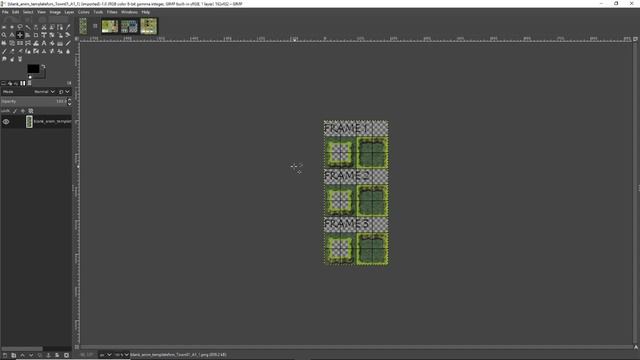Select the Eraser tool
Screen dimensions: 640x360
tap(12, 51)
